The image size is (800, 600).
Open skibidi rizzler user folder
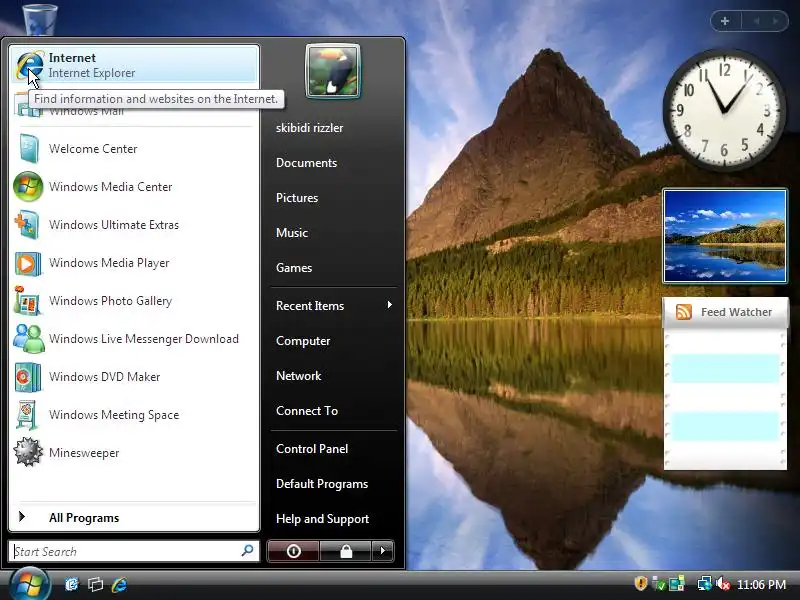click(x=309, y=128)
